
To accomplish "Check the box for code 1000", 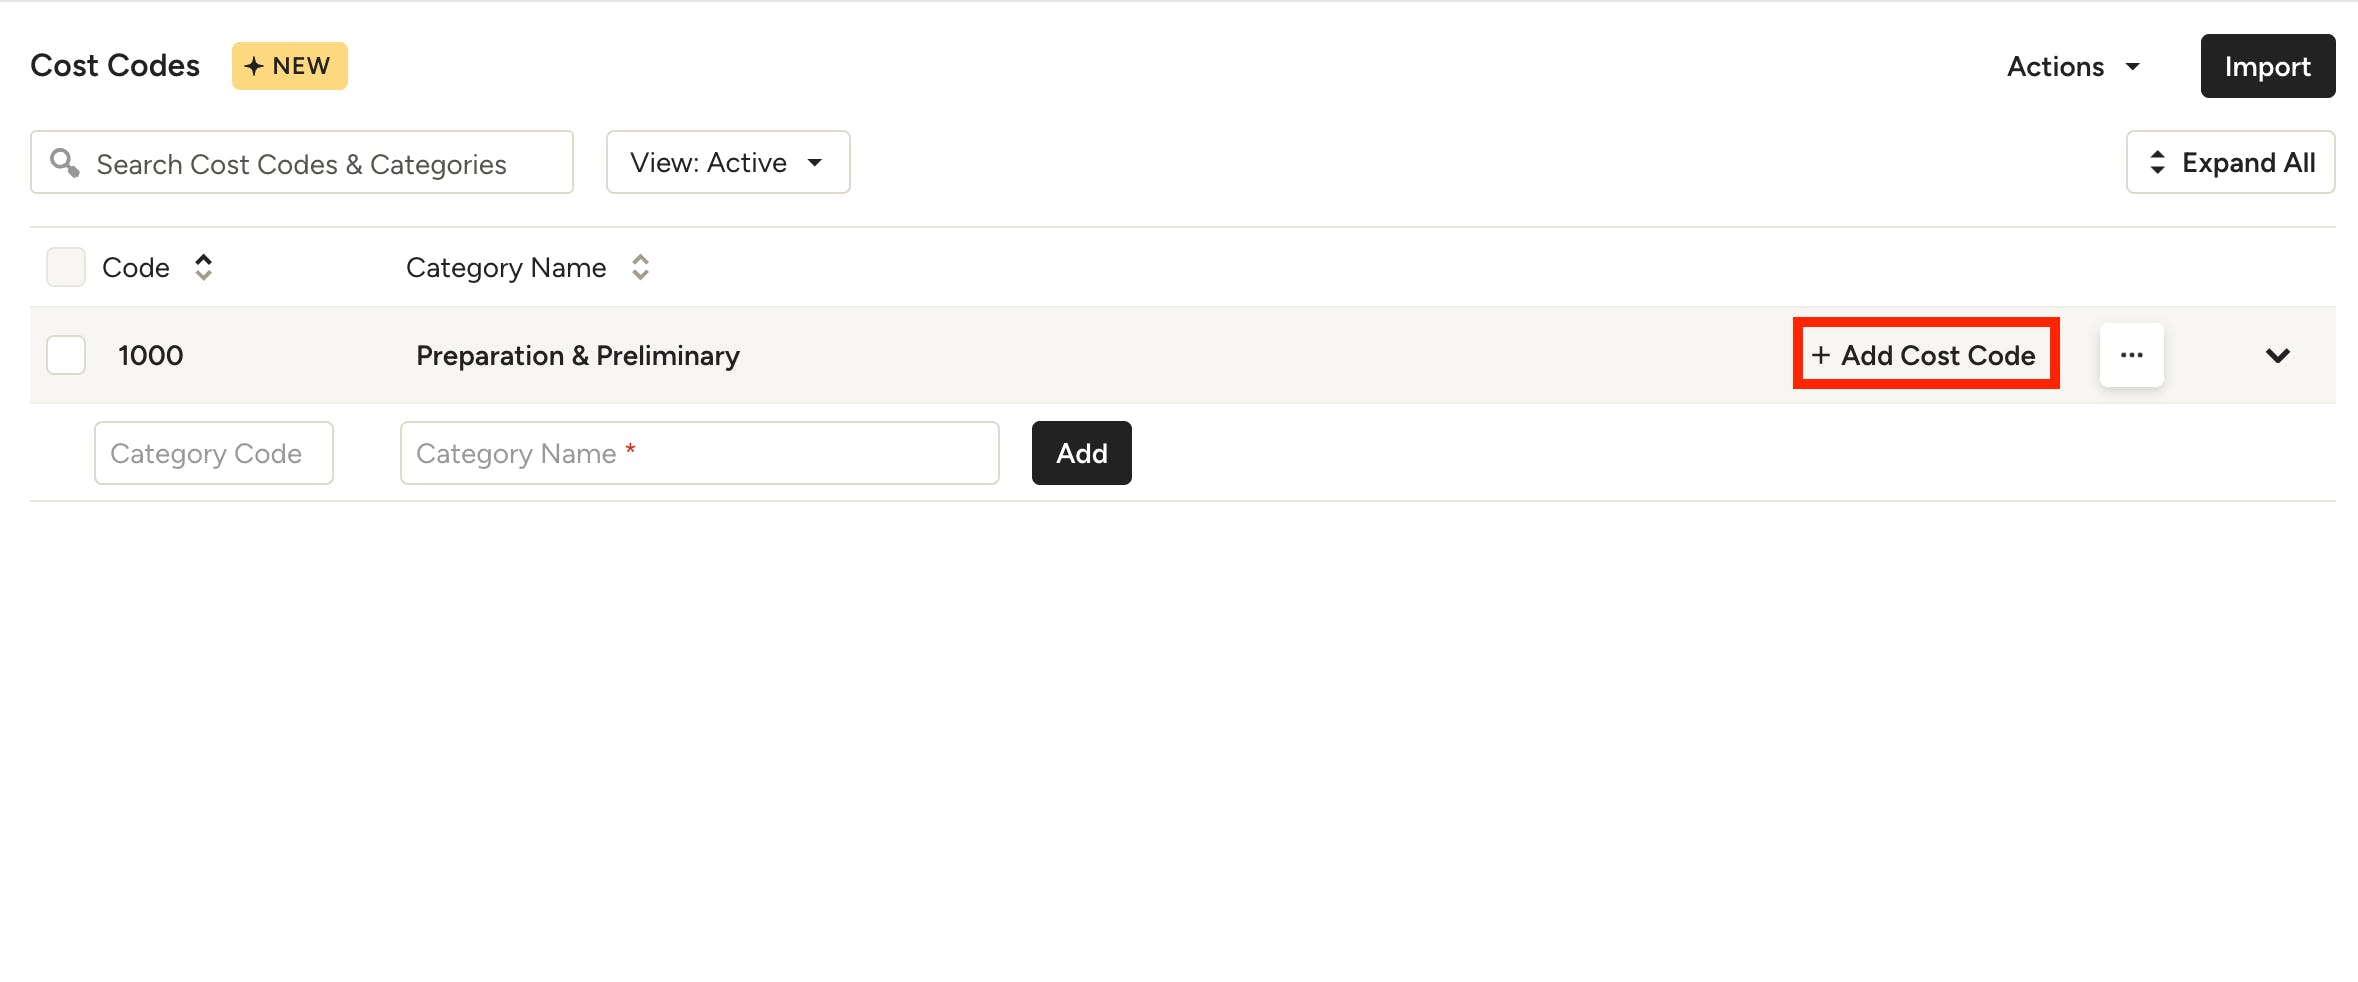I will [66, 355].
